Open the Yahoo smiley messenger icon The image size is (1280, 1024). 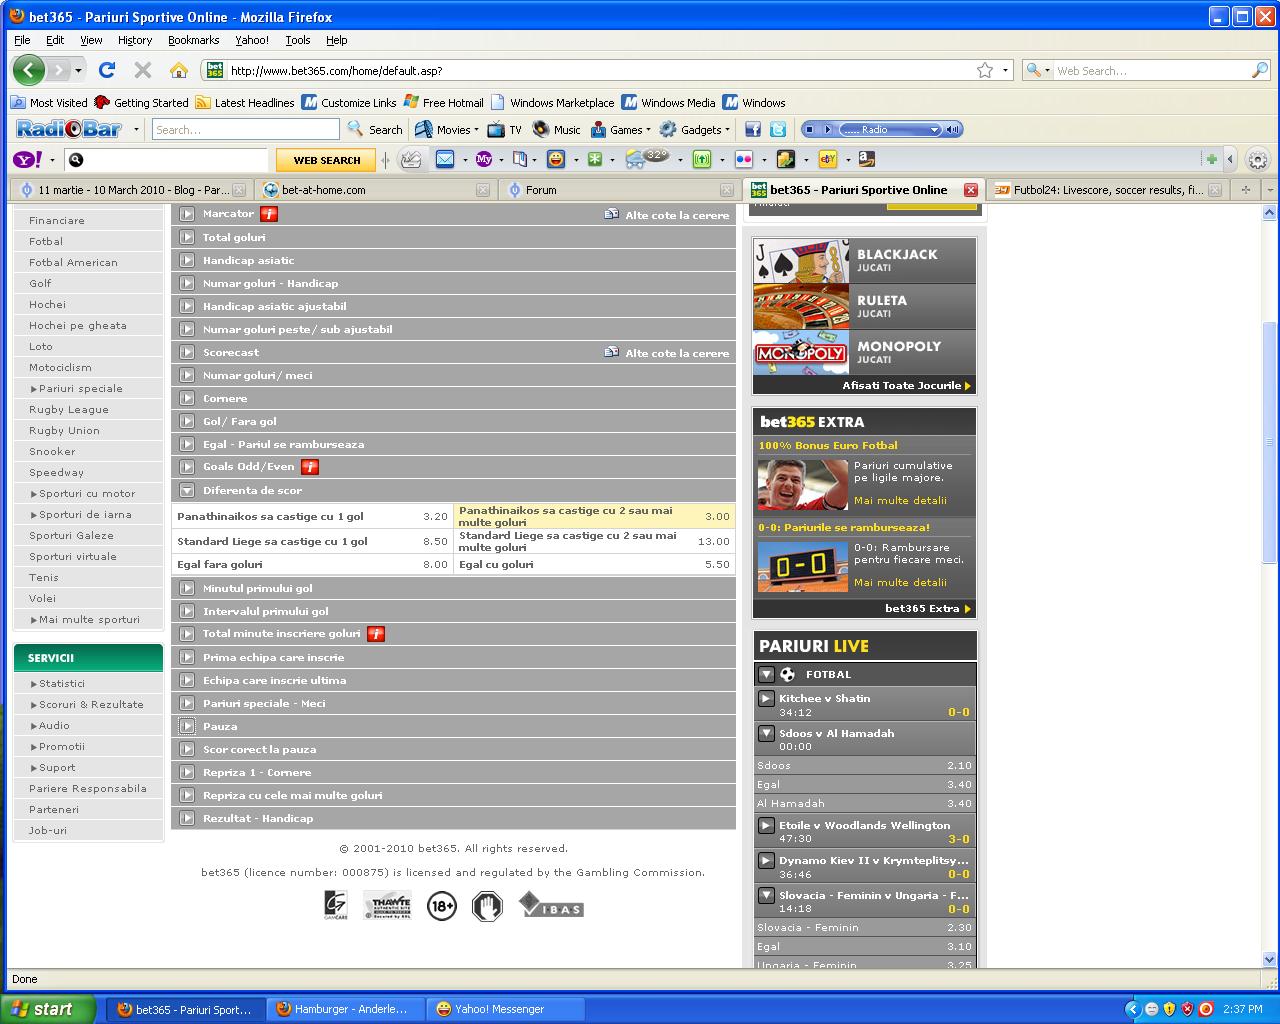556,159
